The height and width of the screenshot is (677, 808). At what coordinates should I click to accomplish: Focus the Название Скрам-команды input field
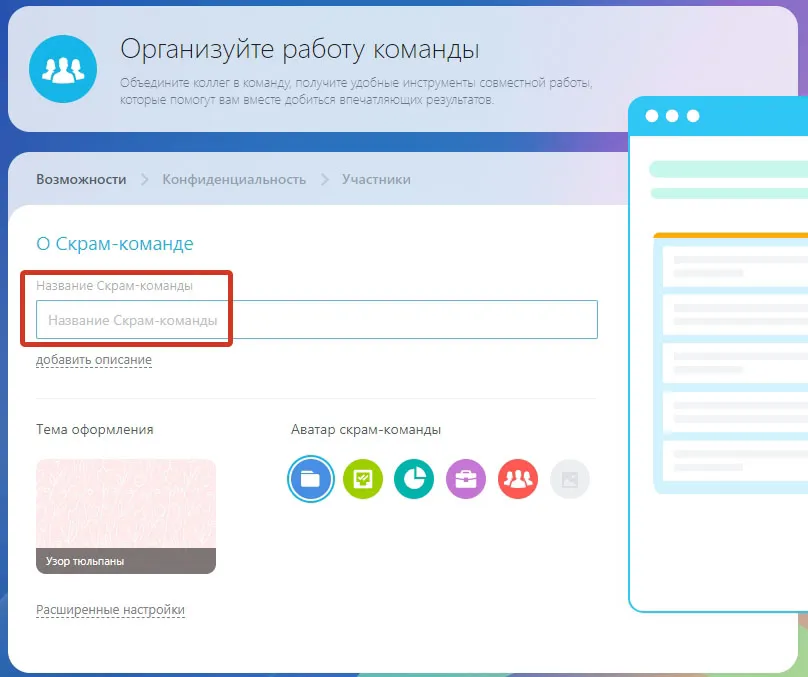316,319
